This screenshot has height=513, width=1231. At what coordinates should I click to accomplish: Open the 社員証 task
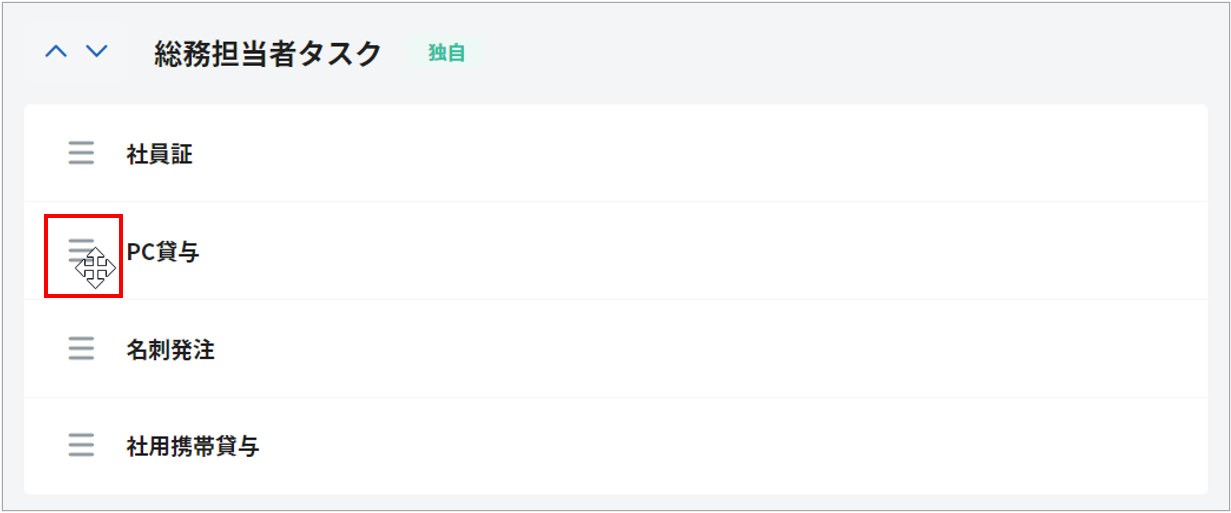[160, 155]
